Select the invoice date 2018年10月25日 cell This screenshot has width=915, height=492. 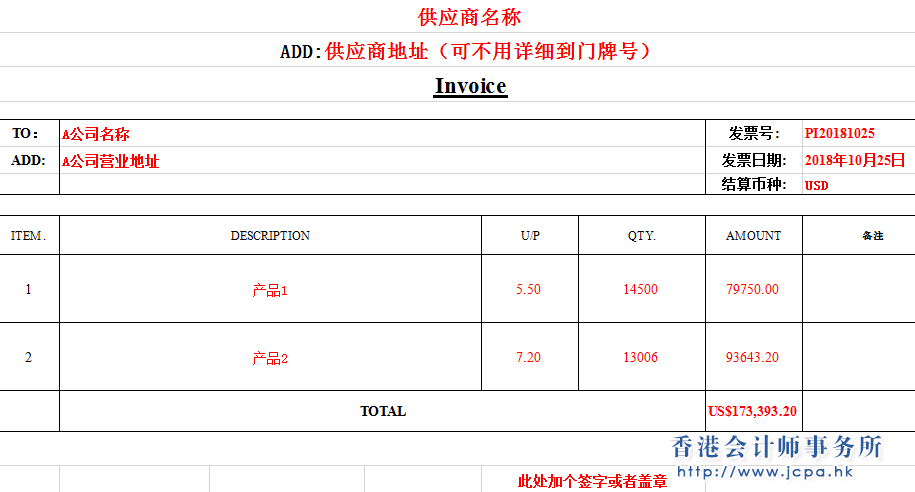(854, 160)
